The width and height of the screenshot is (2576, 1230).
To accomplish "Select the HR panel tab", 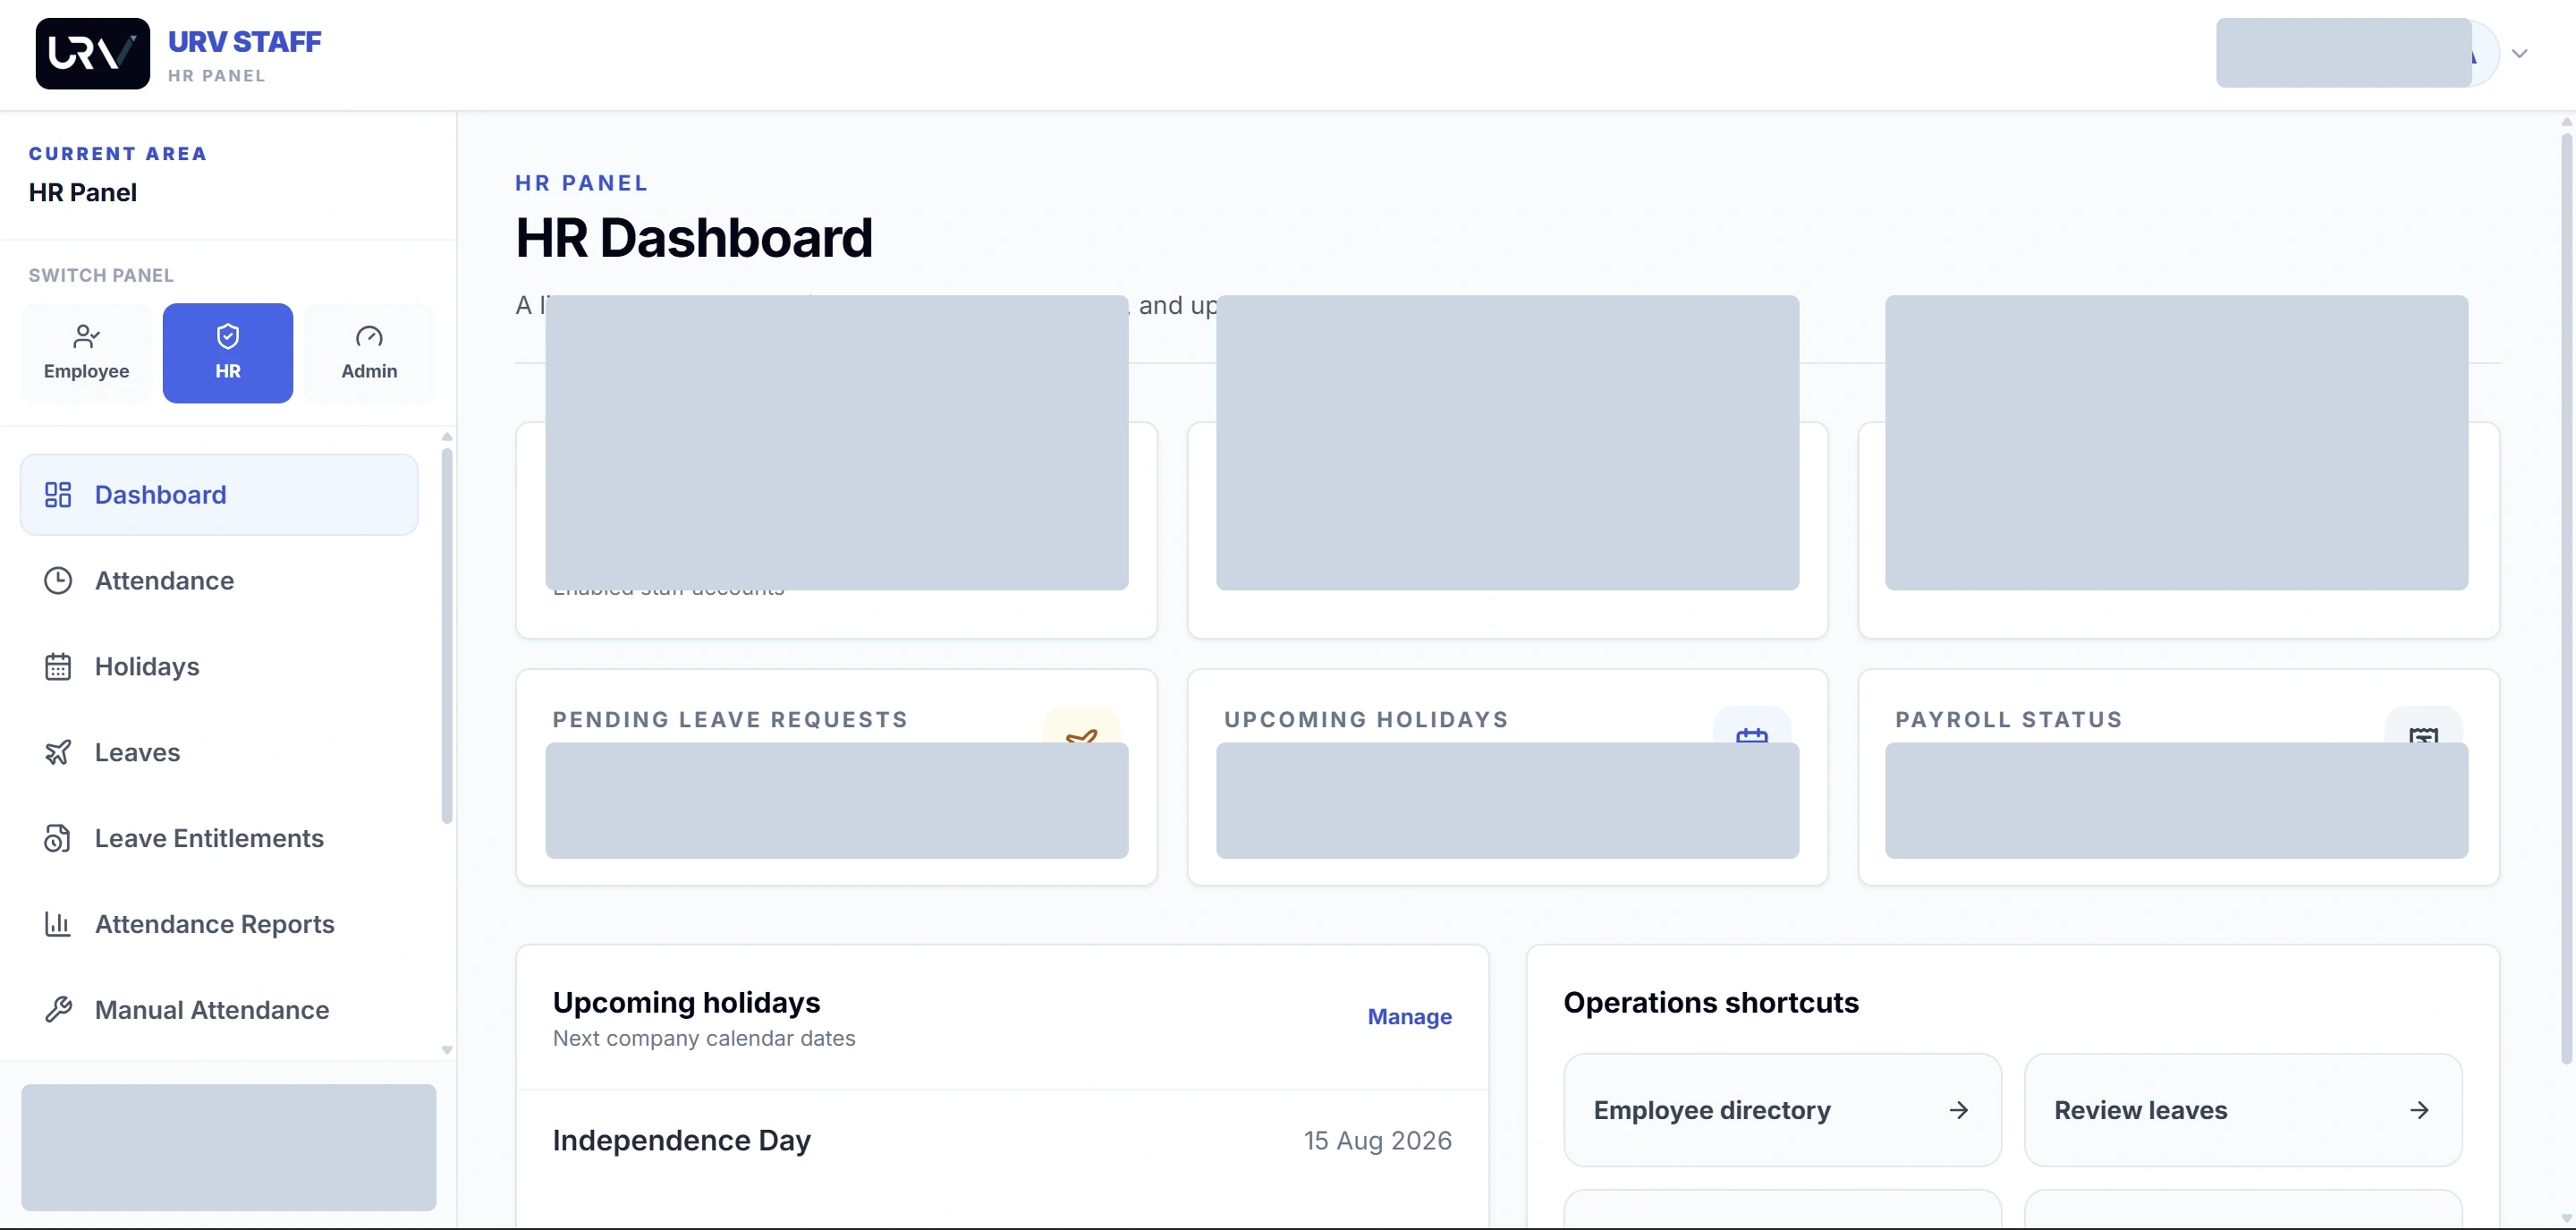I will click(228, 353).
